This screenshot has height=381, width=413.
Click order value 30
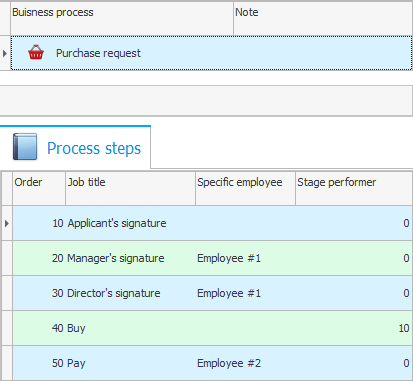pos(58,293)
